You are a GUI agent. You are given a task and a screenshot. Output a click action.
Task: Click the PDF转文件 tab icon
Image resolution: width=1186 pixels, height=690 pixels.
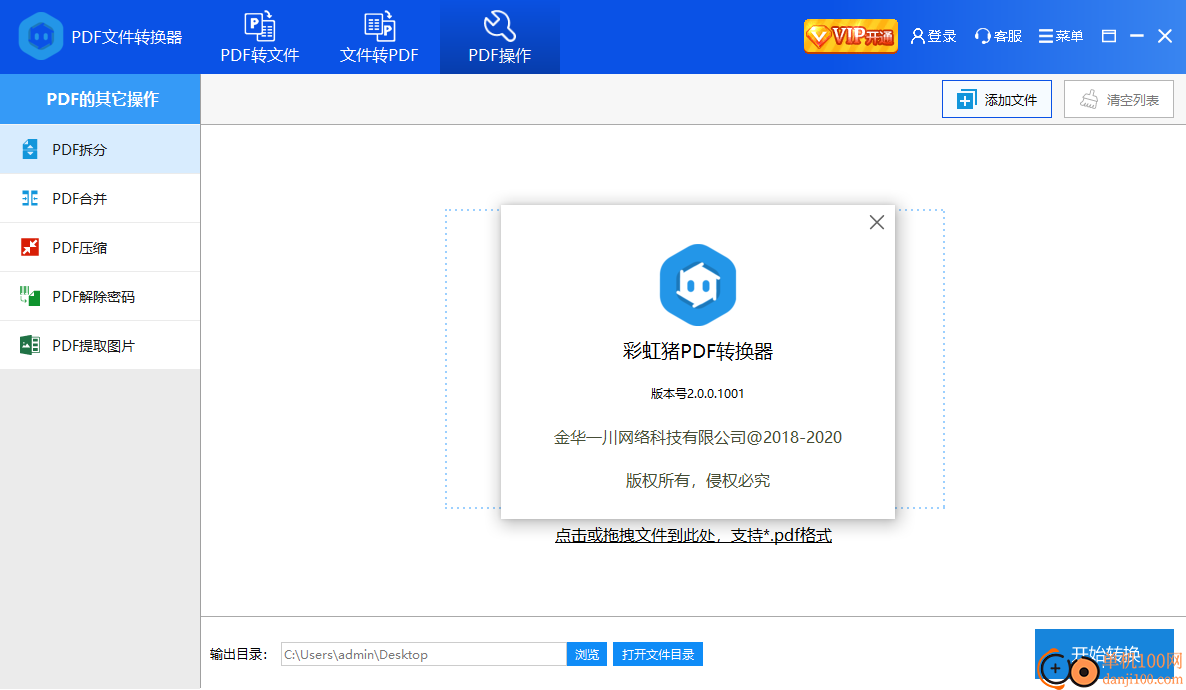(259, 26)
